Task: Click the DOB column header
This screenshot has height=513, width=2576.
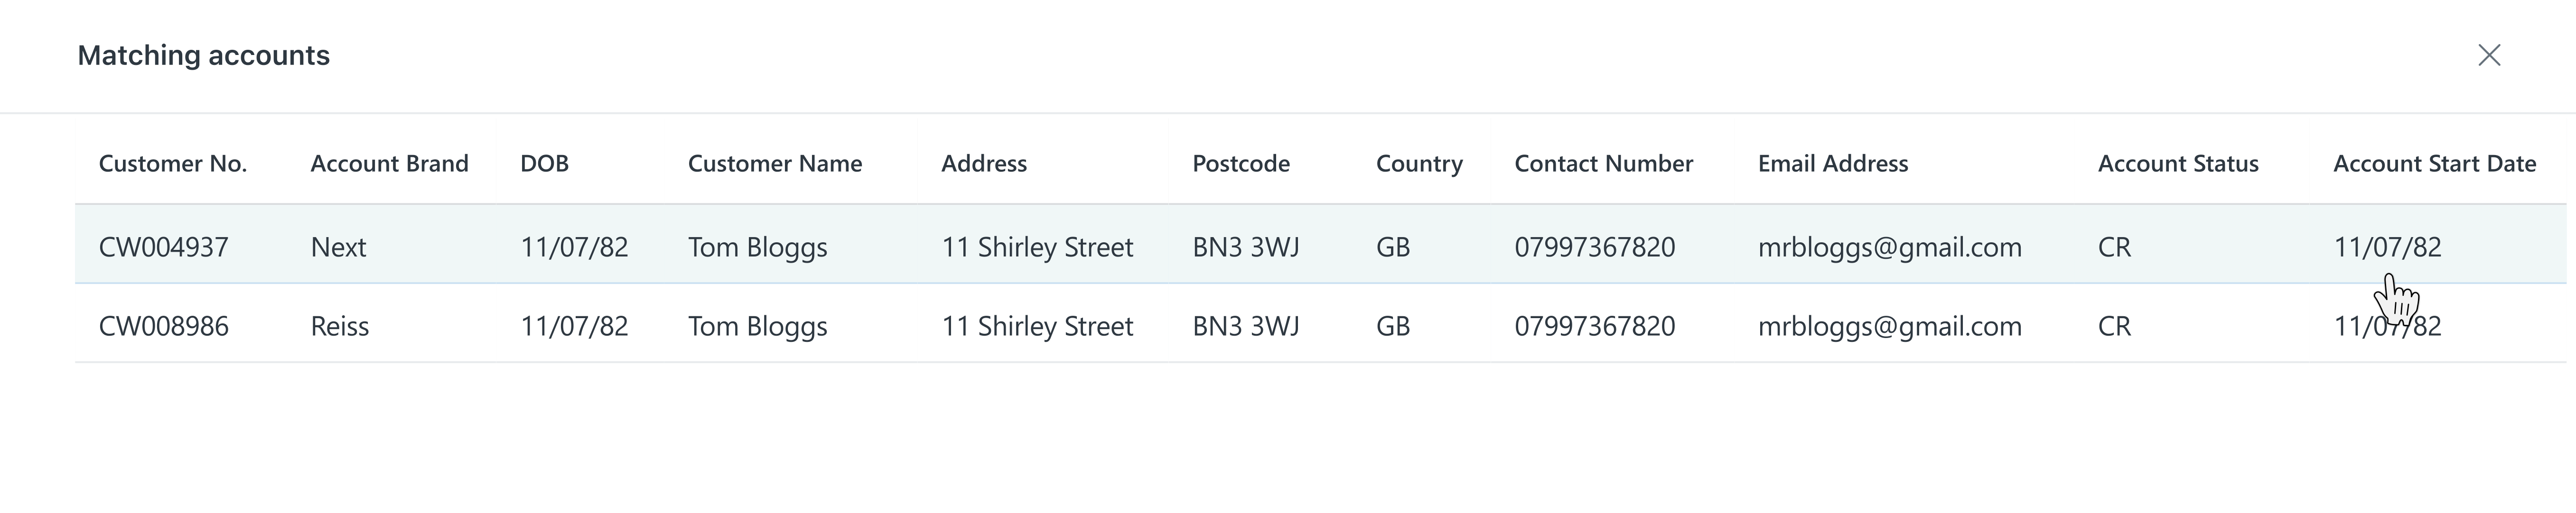Action: (x=544, y=164)
